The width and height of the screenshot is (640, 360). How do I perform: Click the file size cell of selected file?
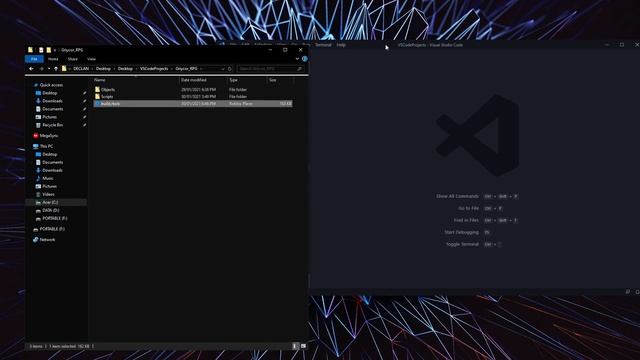285,104
